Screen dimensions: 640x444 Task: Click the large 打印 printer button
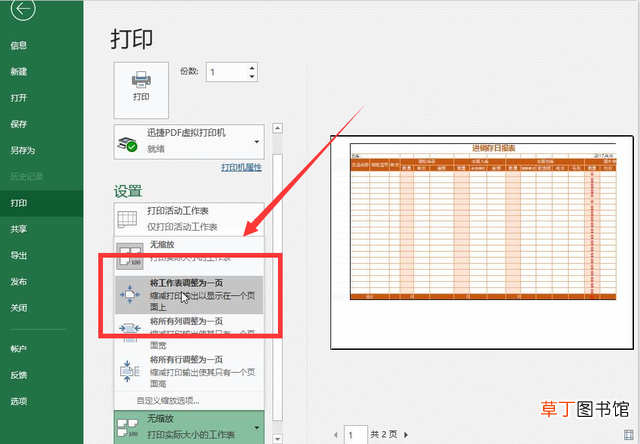[x=141, y=90]
